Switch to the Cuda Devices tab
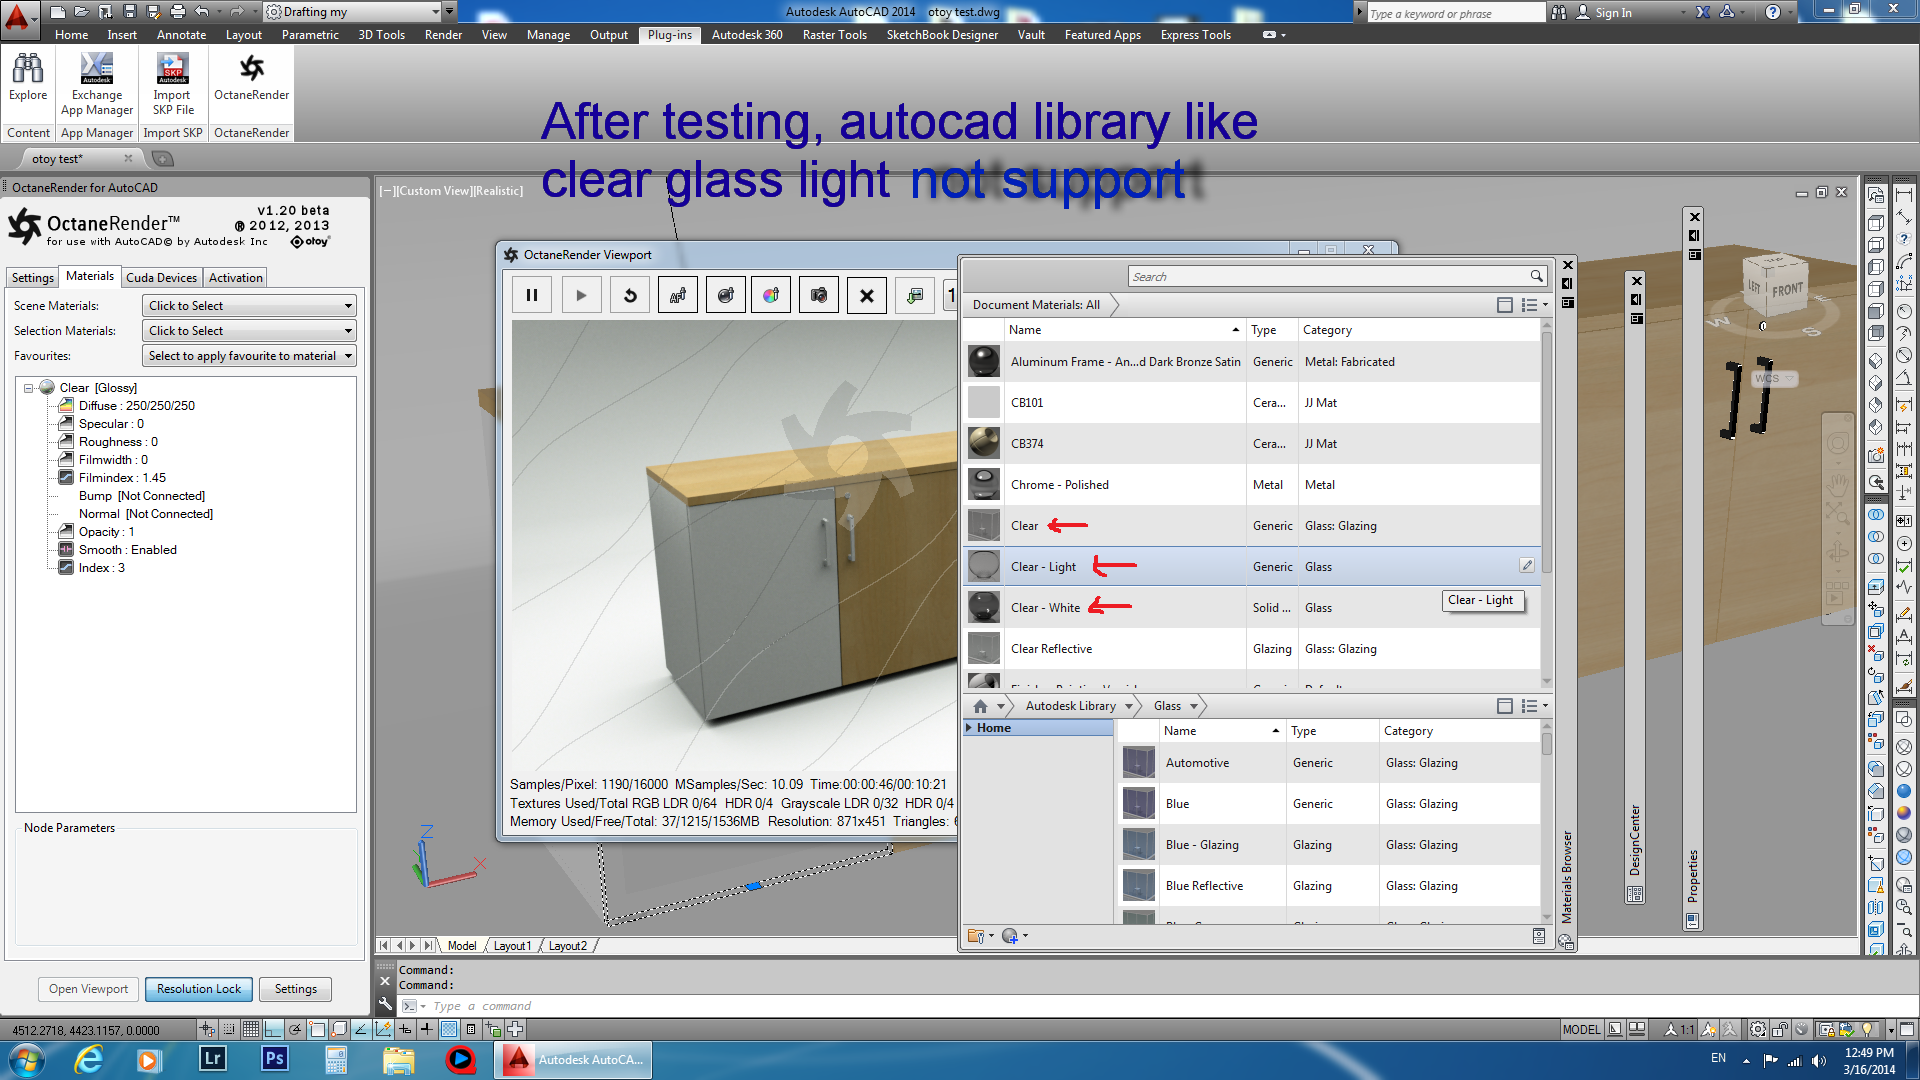Image resolution: width=1920 pixels, height=1080 pixels. coord(161,278)
